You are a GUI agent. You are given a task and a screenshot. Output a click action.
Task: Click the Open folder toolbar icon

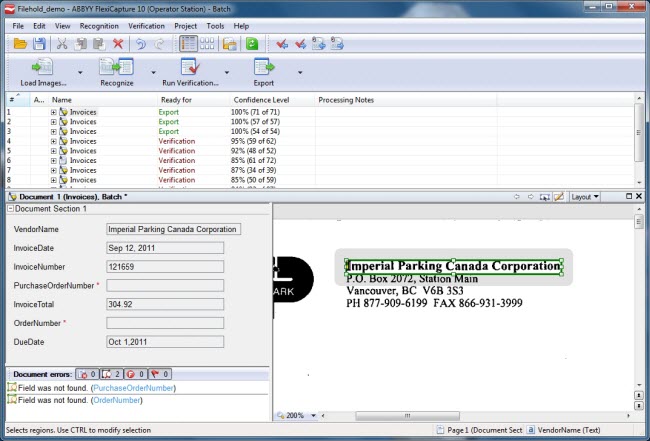pyautogui.click(x=20, y=44)
